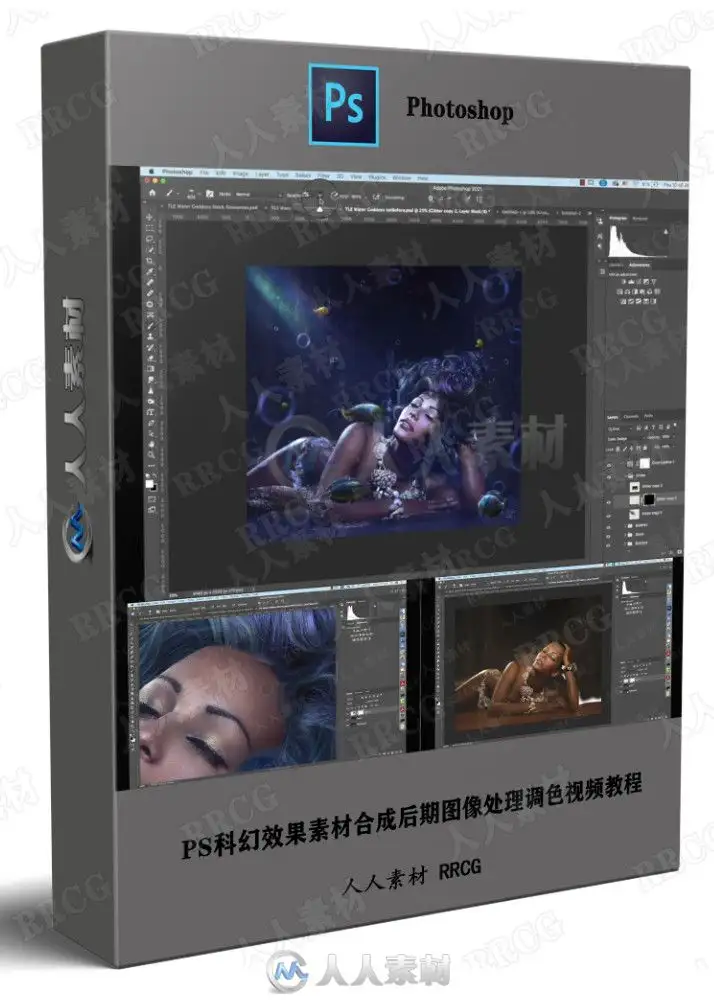The image size is (714, 1003).
Task: Open the TLE Water Goddess Stock Resources.psd tab
Action: [x=212, y=207]
